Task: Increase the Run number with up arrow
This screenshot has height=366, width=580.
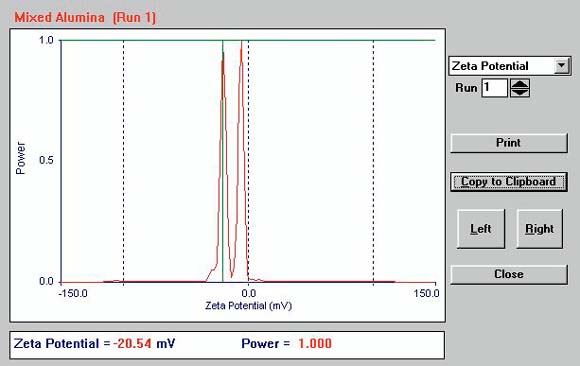Action: pyautogui.click(x=520, y=83)
